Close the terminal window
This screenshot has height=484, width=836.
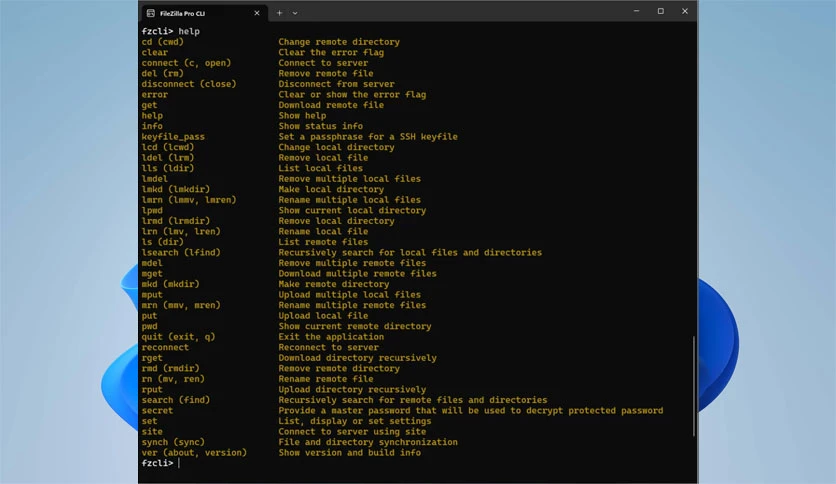(685, 11)
